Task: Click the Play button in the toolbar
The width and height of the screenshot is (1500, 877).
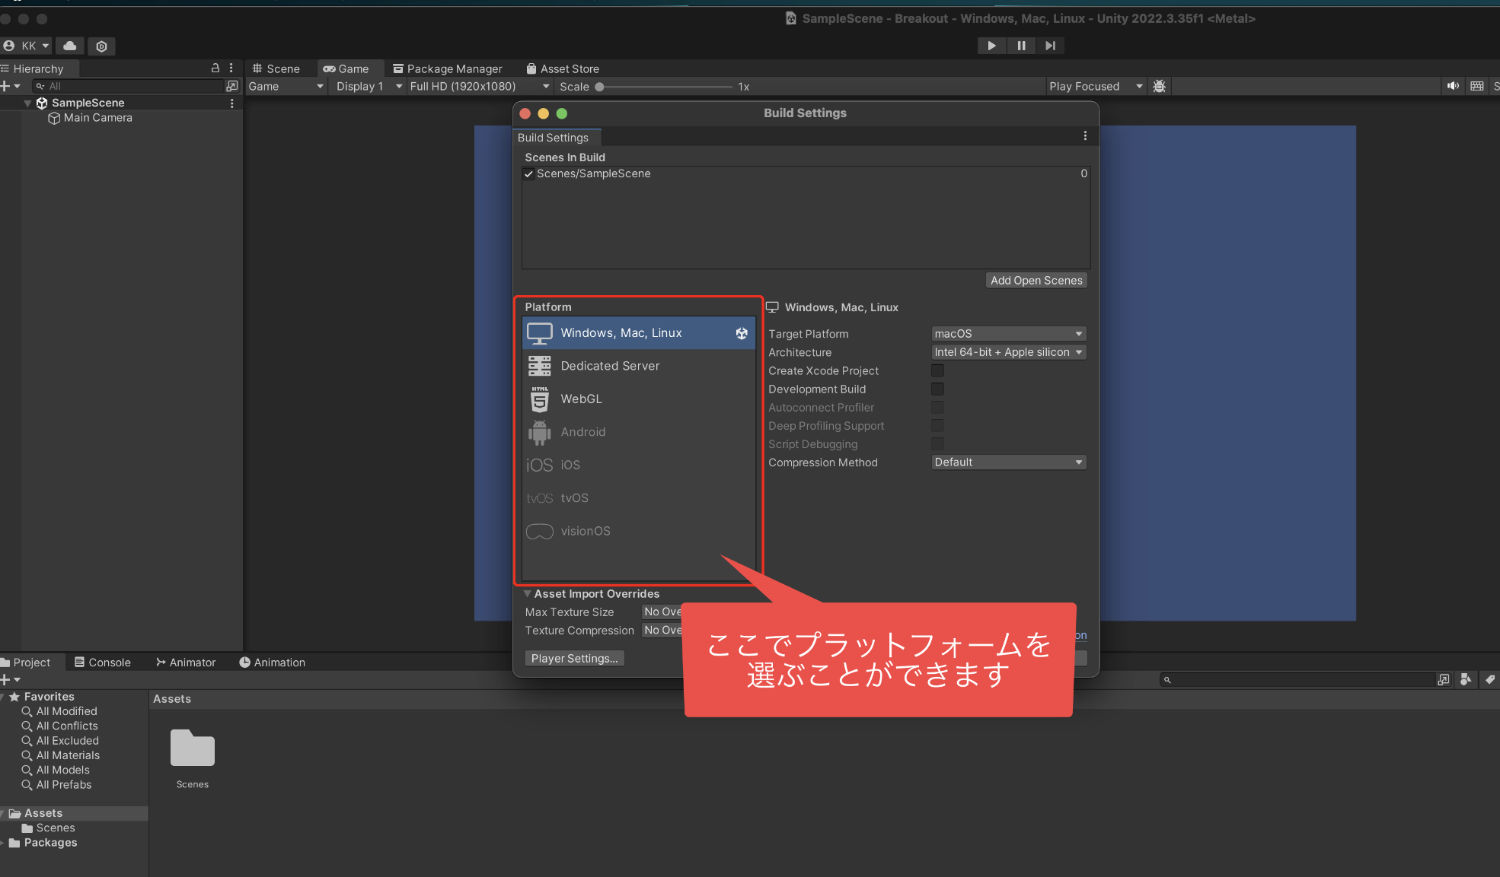Action: [991, 45]
